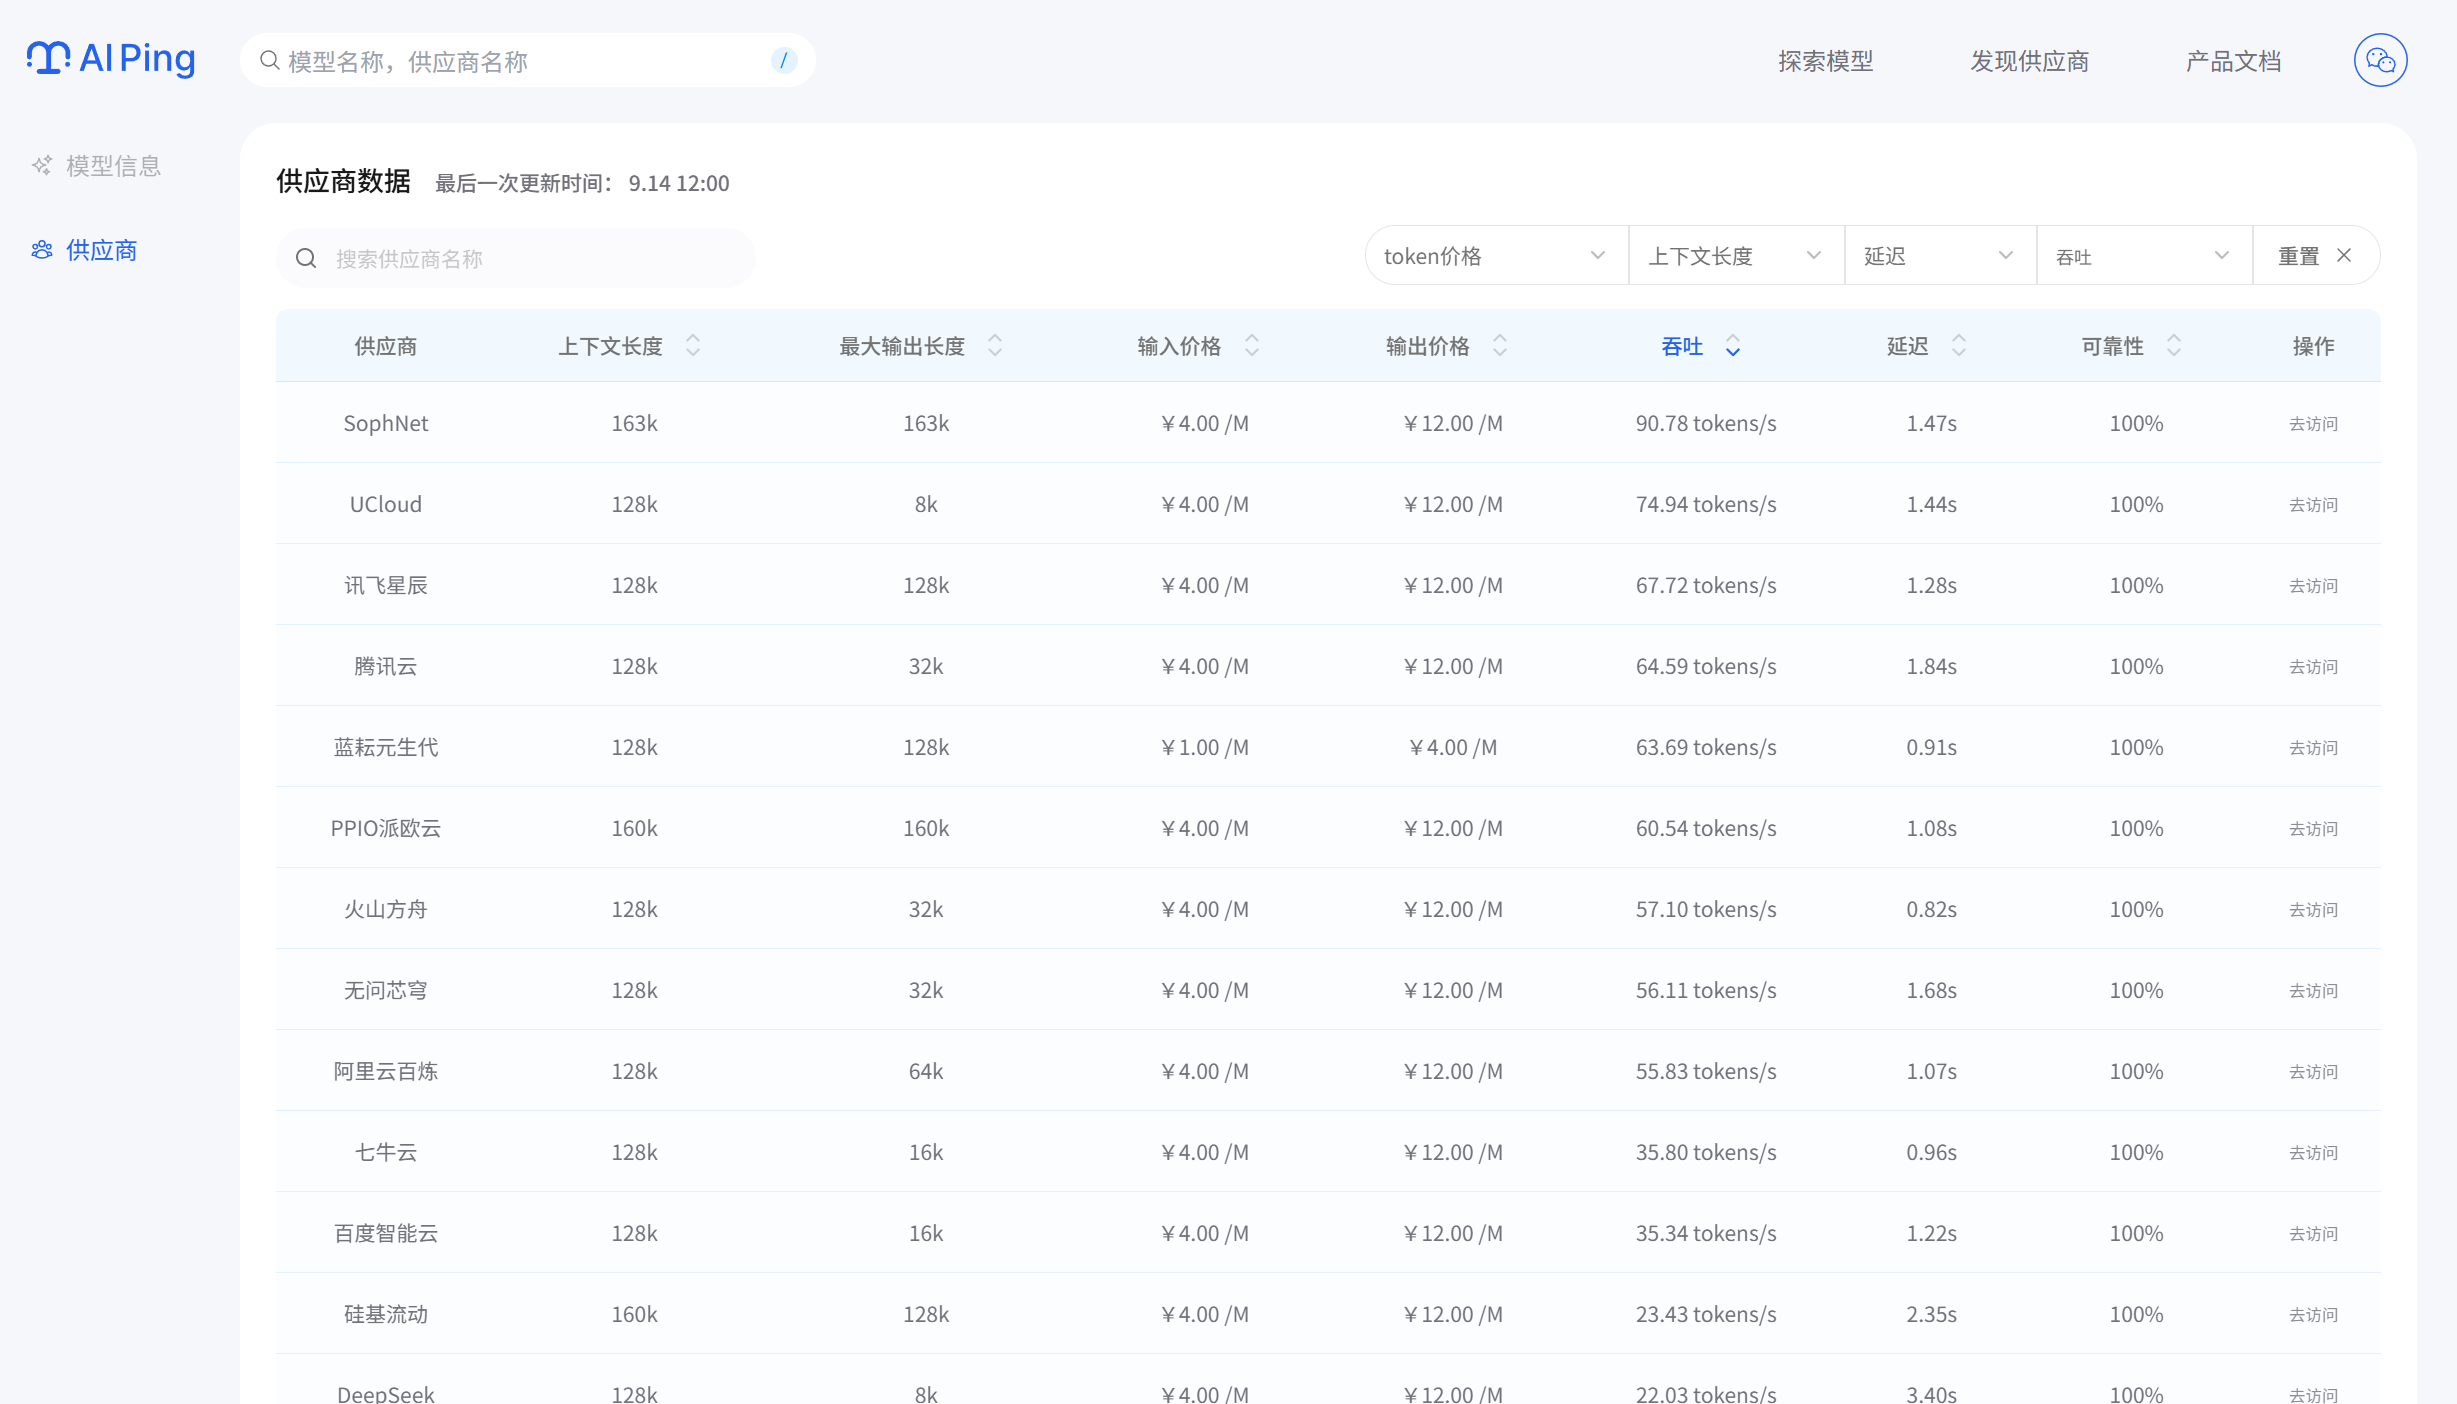The width and height of the screenshot is (2457, 1404).
Task: Click the 吞吐 column header label
Action: [x=1681, y=346]
